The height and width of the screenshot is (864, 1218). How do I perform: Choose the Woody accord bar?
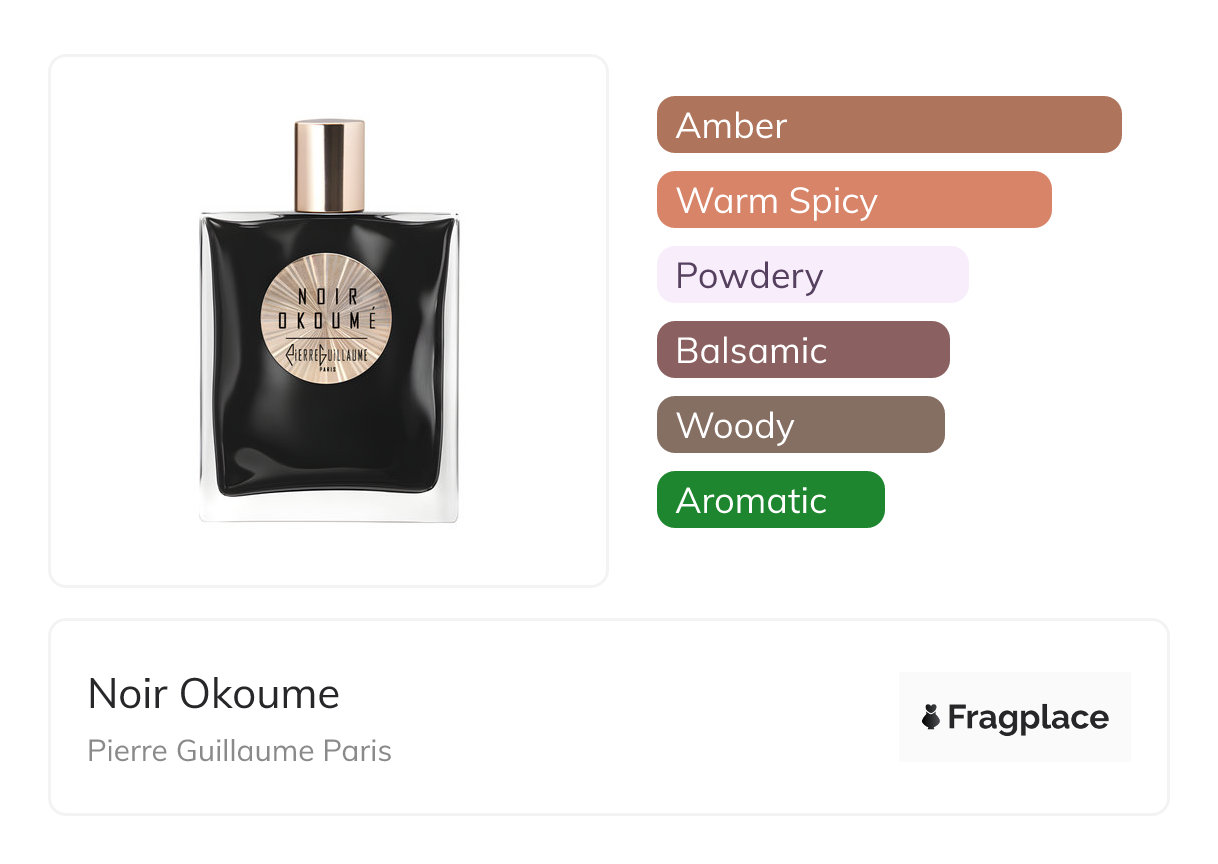point(801,425)
